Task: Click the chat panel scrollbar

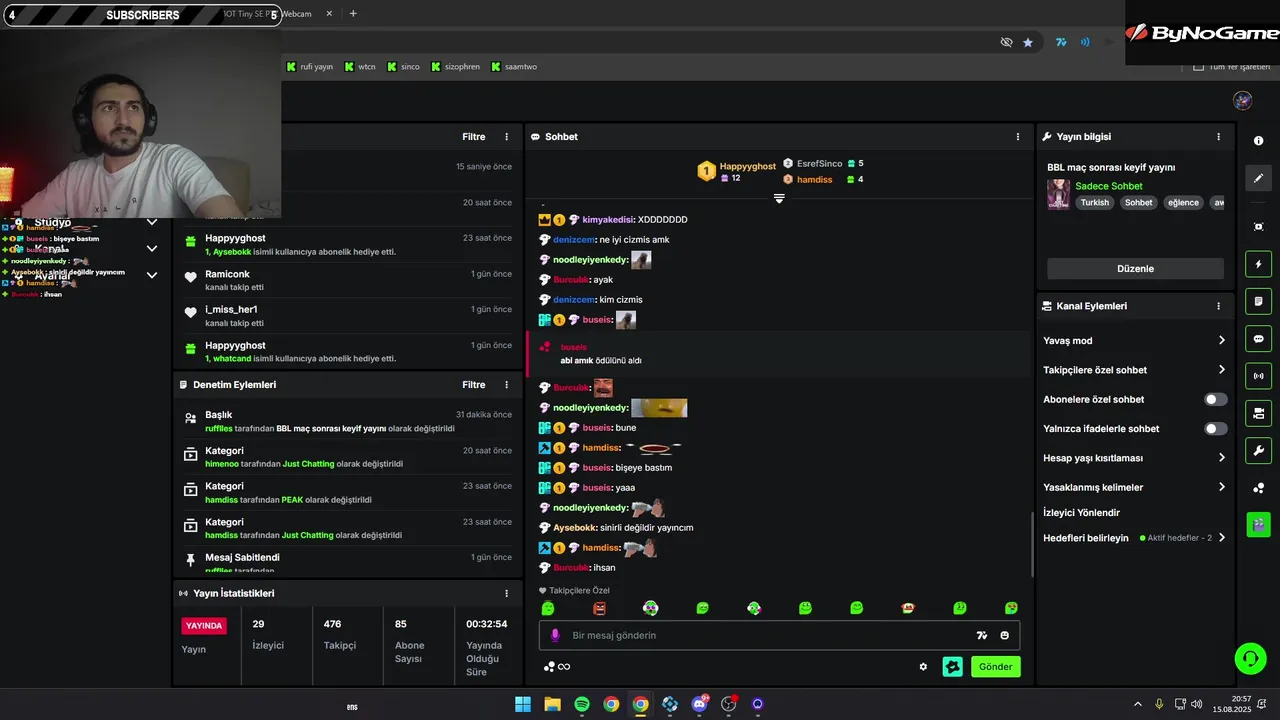Action: point(1032,543)
